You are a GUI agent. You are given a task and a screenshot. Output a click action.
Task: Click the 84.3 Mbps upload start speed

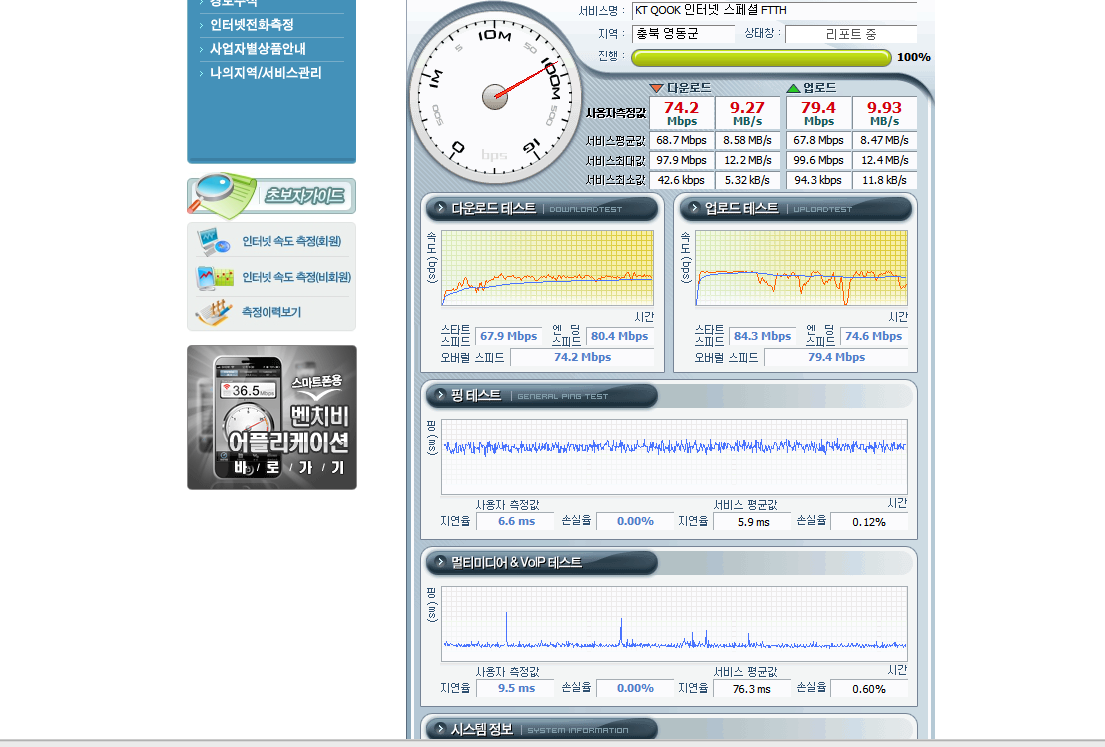click(x=763, y=336)
